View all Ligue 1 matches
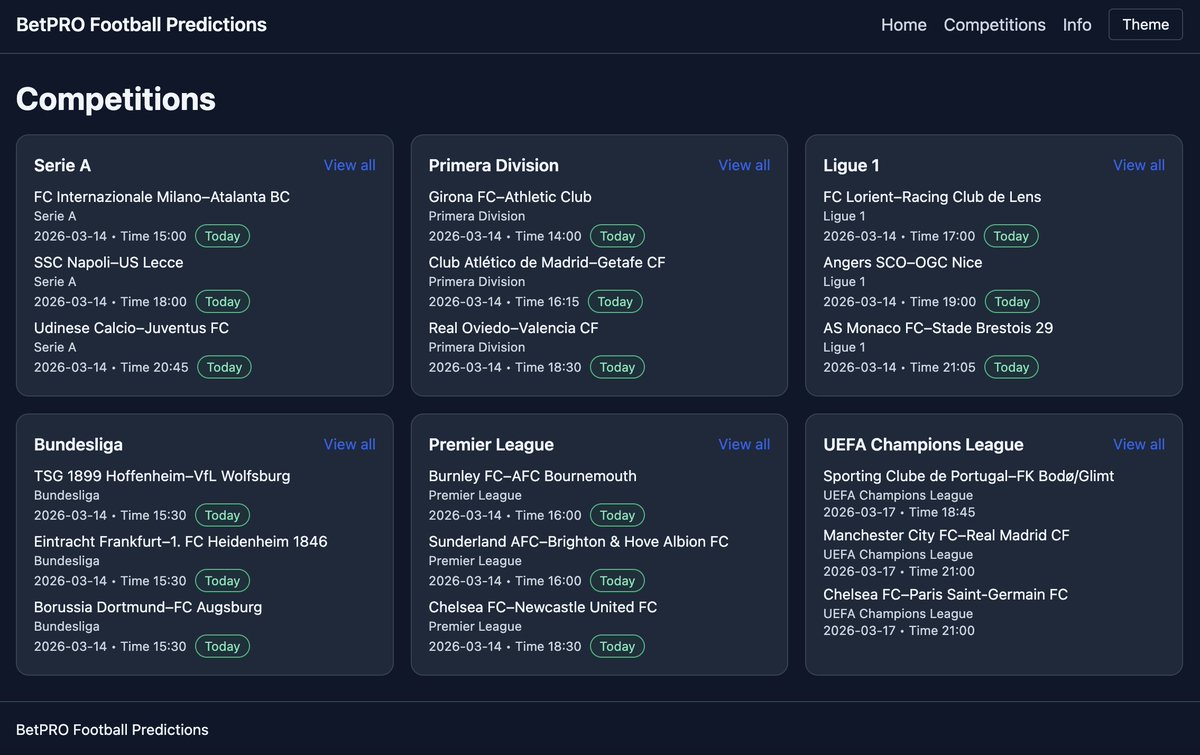Viewport: 1200px width, 755px height. point(1139,165)
